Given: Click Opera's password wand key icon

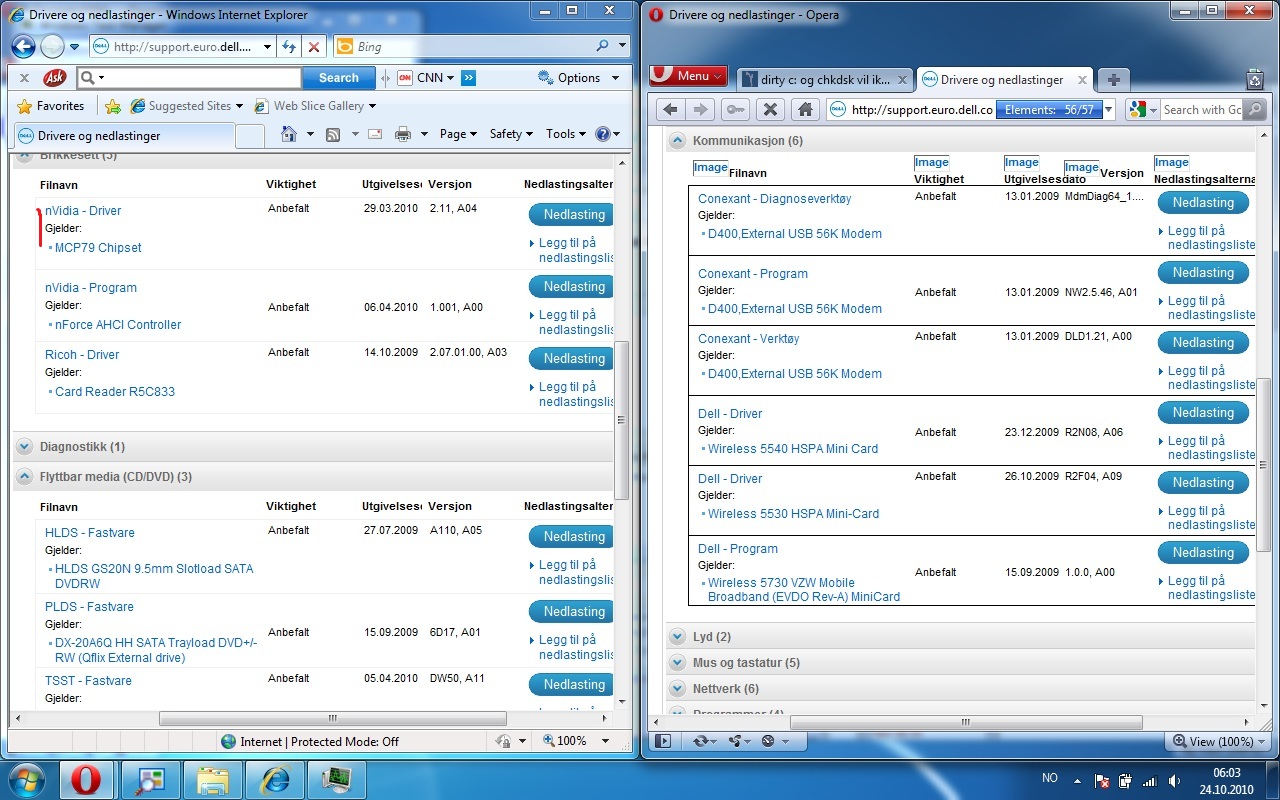Looking at the screenshot, I should (x=734, y=110).
